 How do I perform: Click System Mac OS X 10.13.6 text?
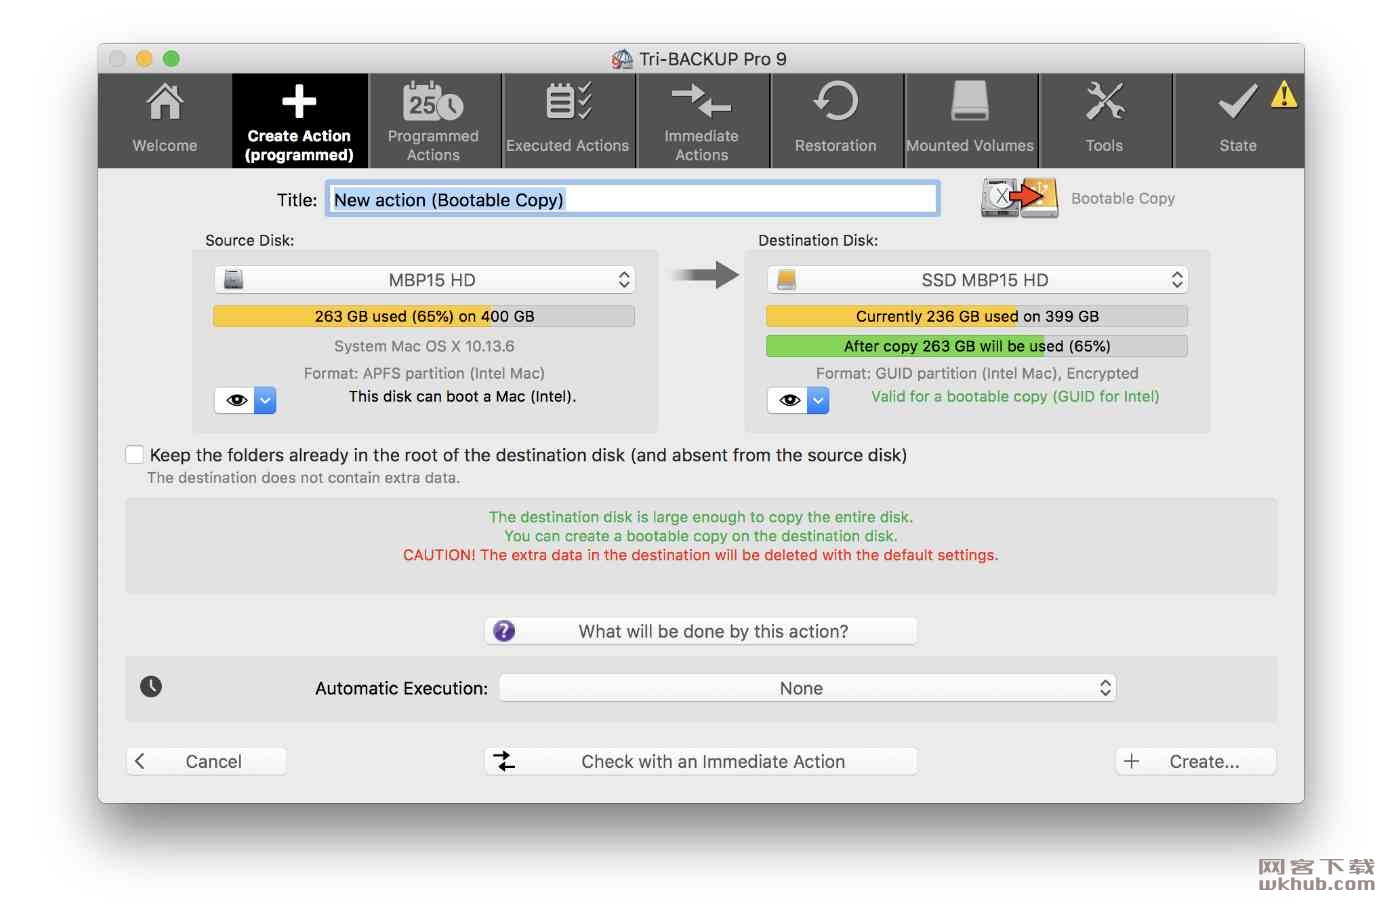pos(424,346)
